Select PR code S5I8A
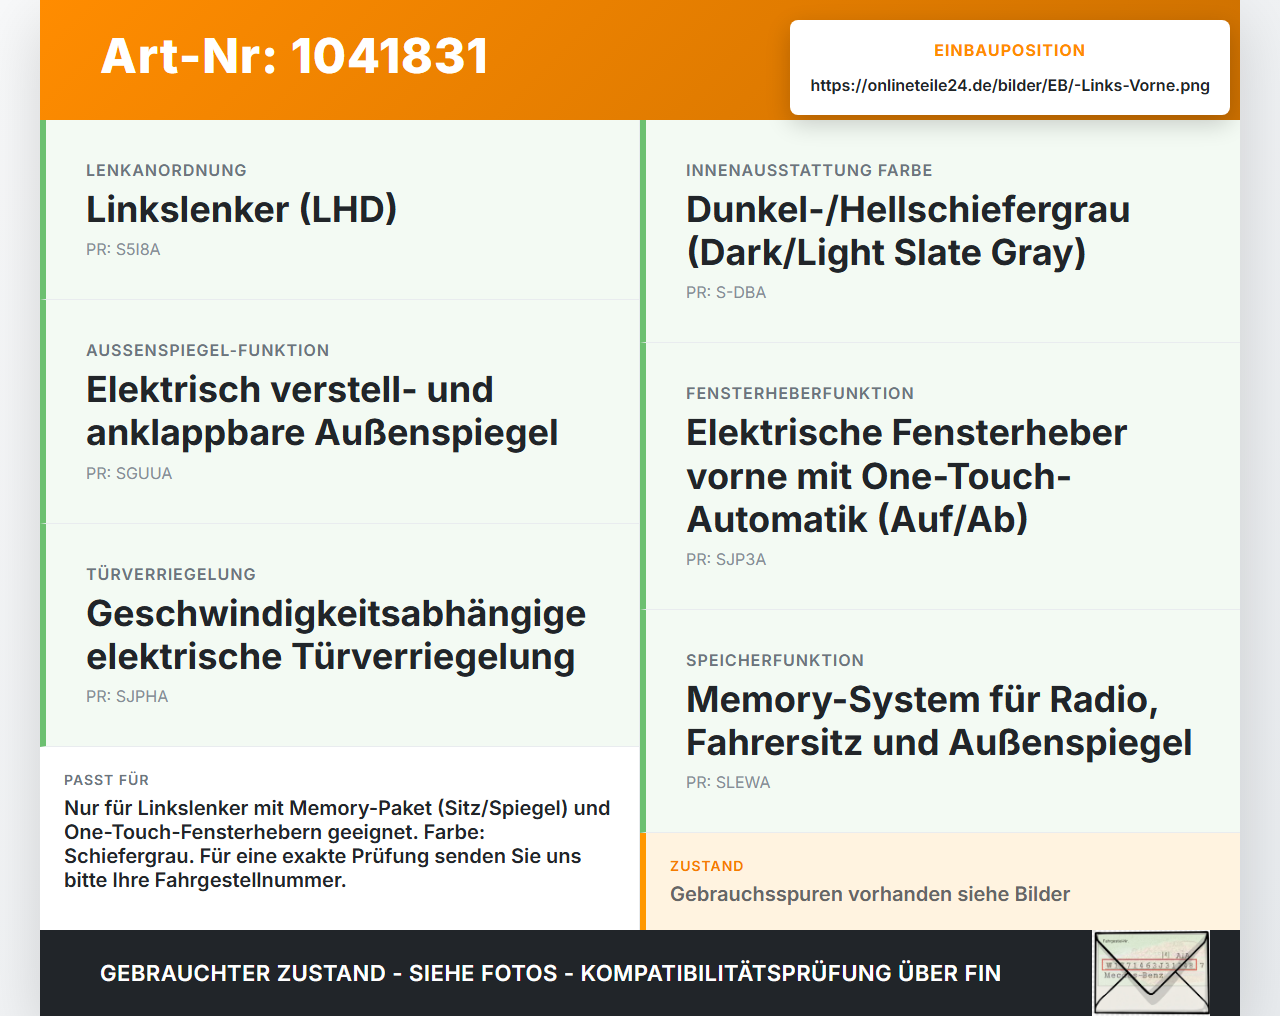The height and width of the screenshot is (1017, 1280). pyautogui.click(x=123, y=249)
